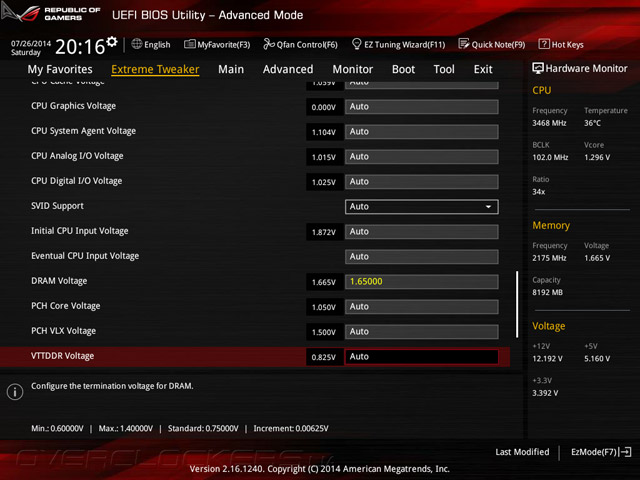Click the Vcore 1.296 V value
640x480 pixels.
597,157
